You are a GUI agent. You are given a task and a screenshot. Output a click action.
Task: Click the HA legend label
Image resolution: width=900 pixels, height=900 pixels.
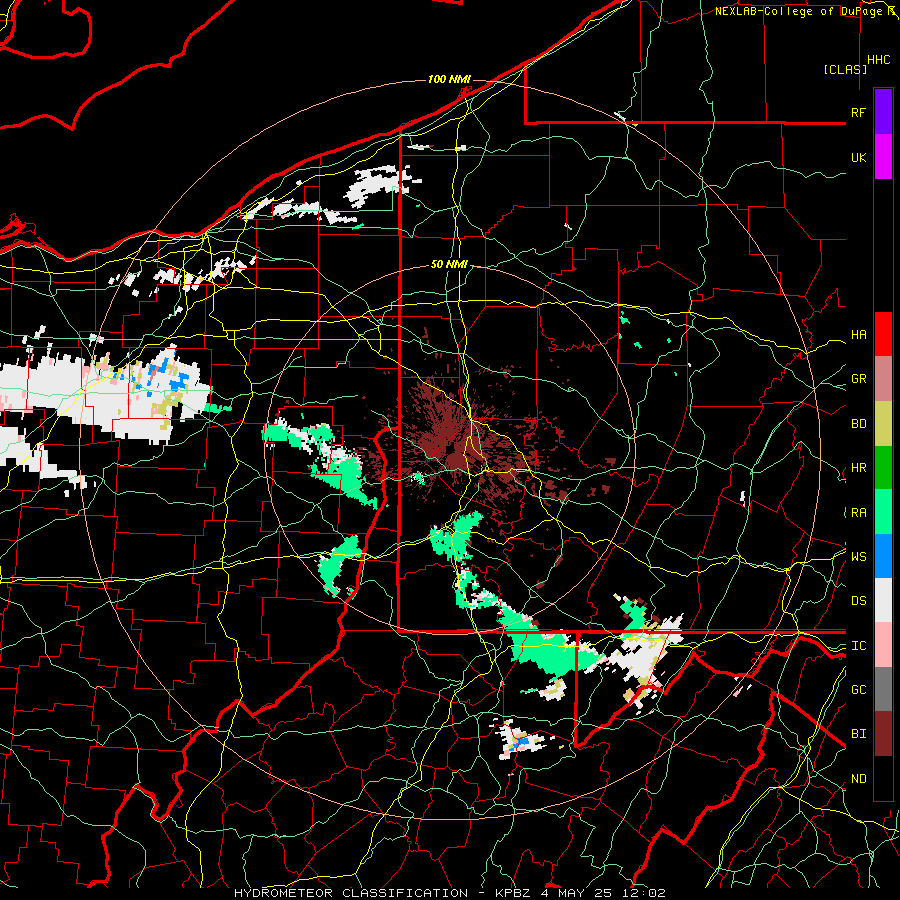pos(858,335)
